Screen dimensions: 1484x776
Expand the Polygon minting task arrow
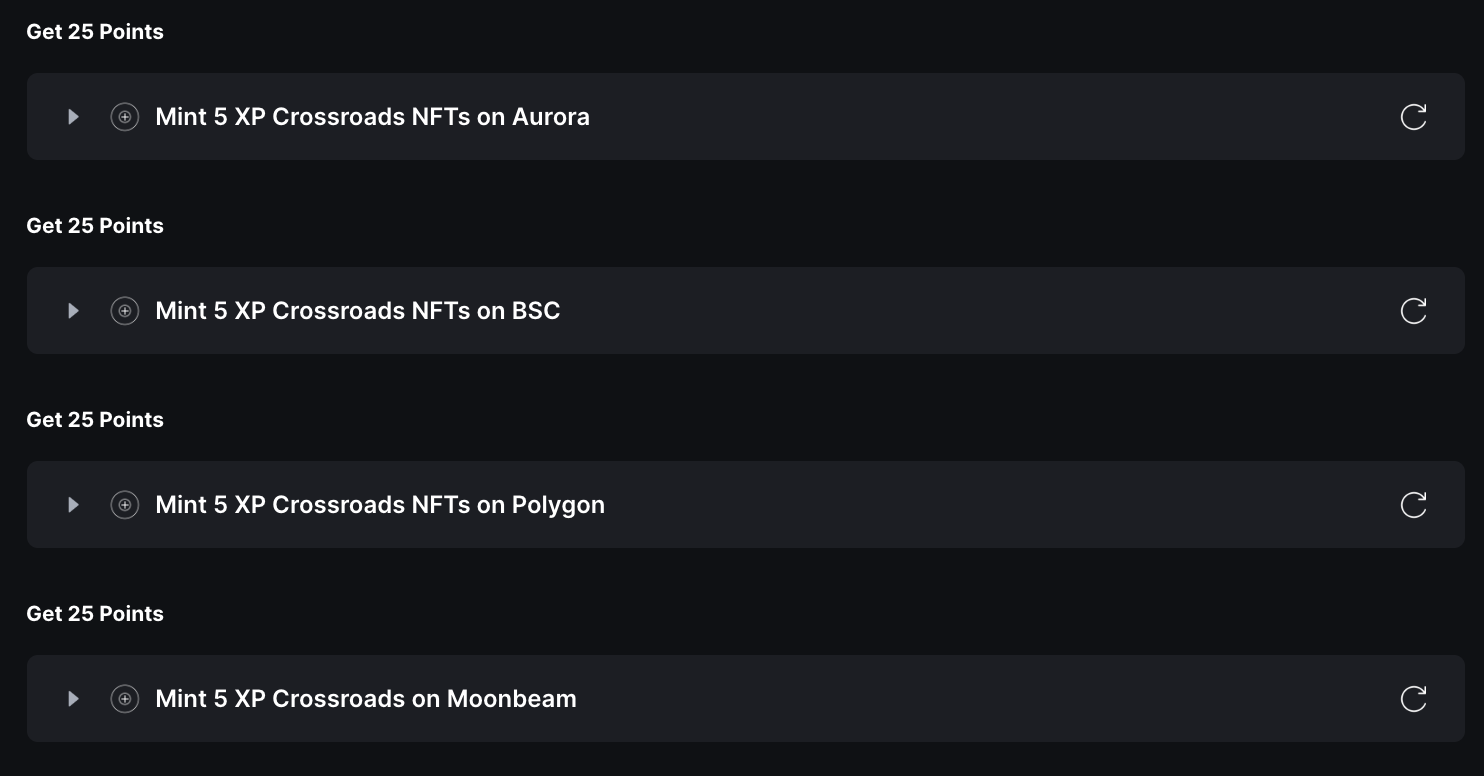73,505
